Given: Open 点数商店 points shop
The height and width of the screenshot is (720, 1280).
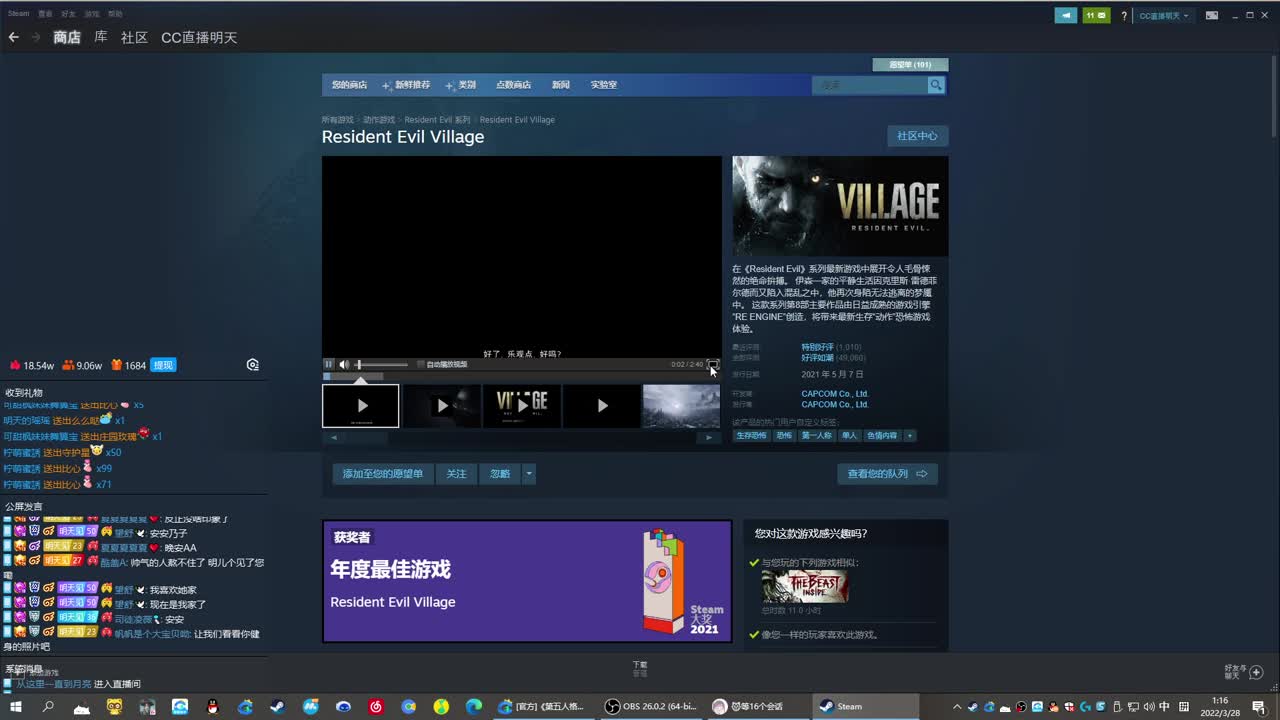Looking at the screenshot, I should (x=513, y=85).
